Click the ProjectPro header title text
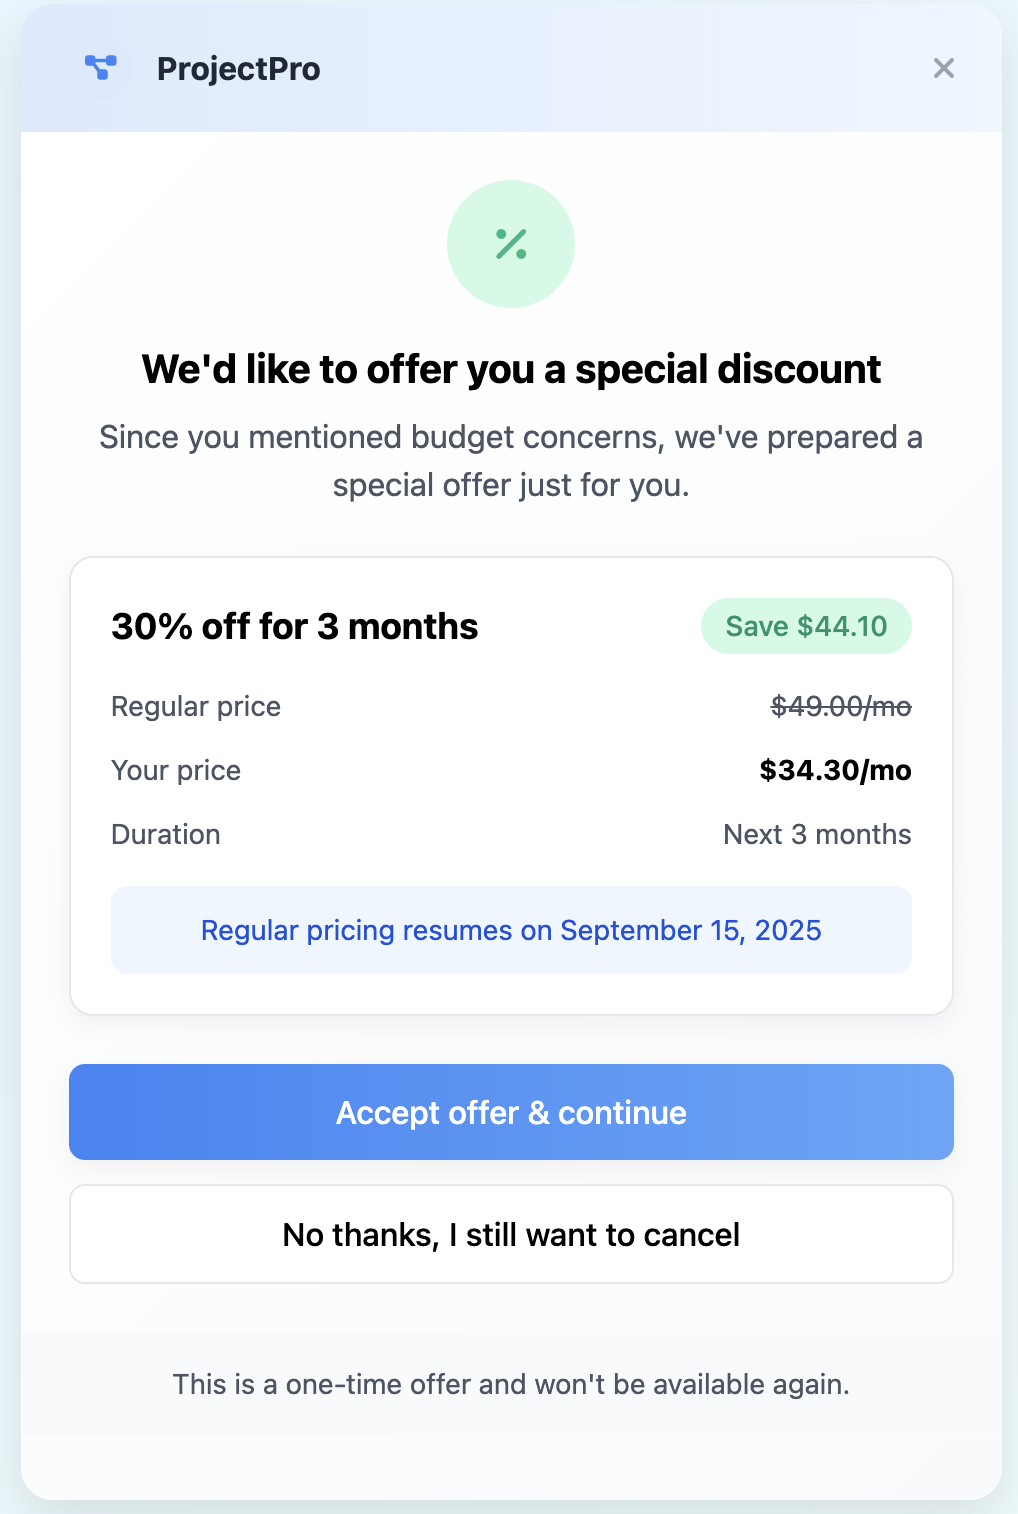Screen dimensions: 1018x1514 coord(238,69)
